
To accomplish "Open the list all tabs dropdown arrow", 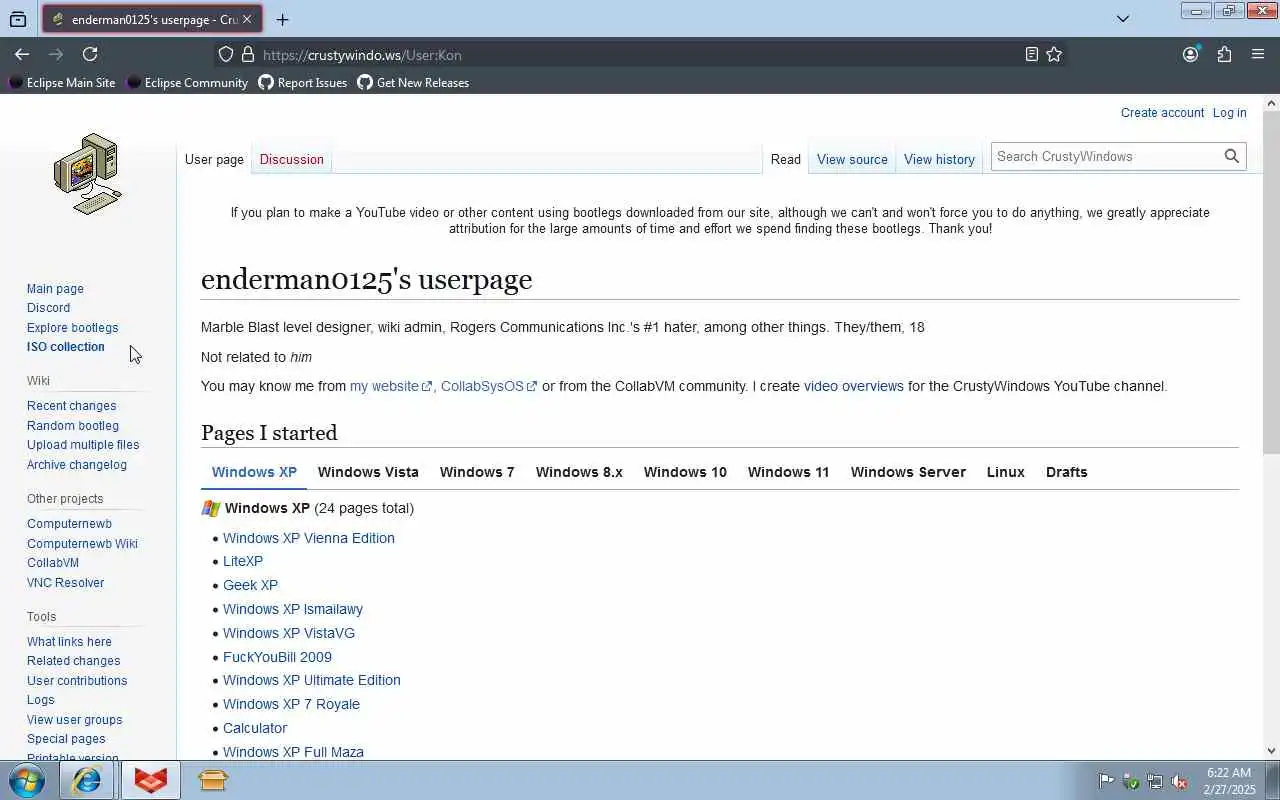I will [1123, 18].
